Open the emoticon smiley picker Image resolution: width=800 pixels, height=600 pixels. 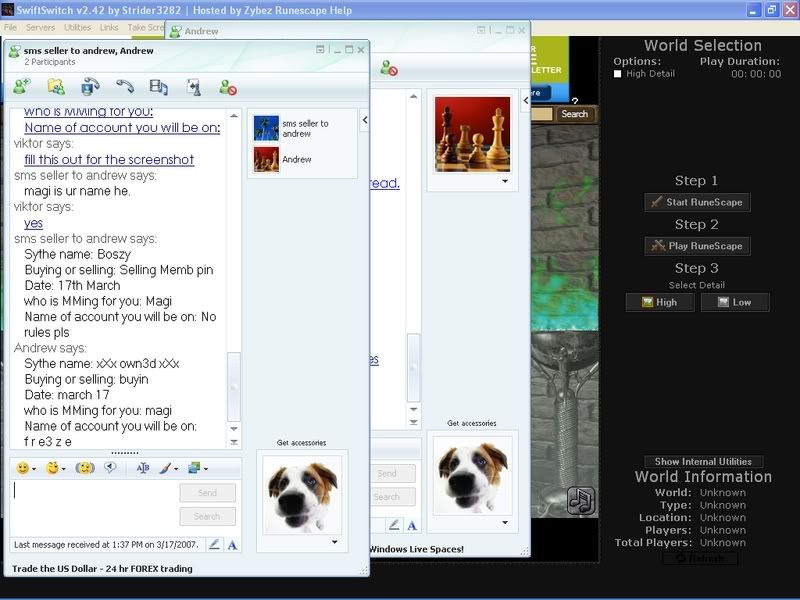pyautogui.click(x=22, y=468)
